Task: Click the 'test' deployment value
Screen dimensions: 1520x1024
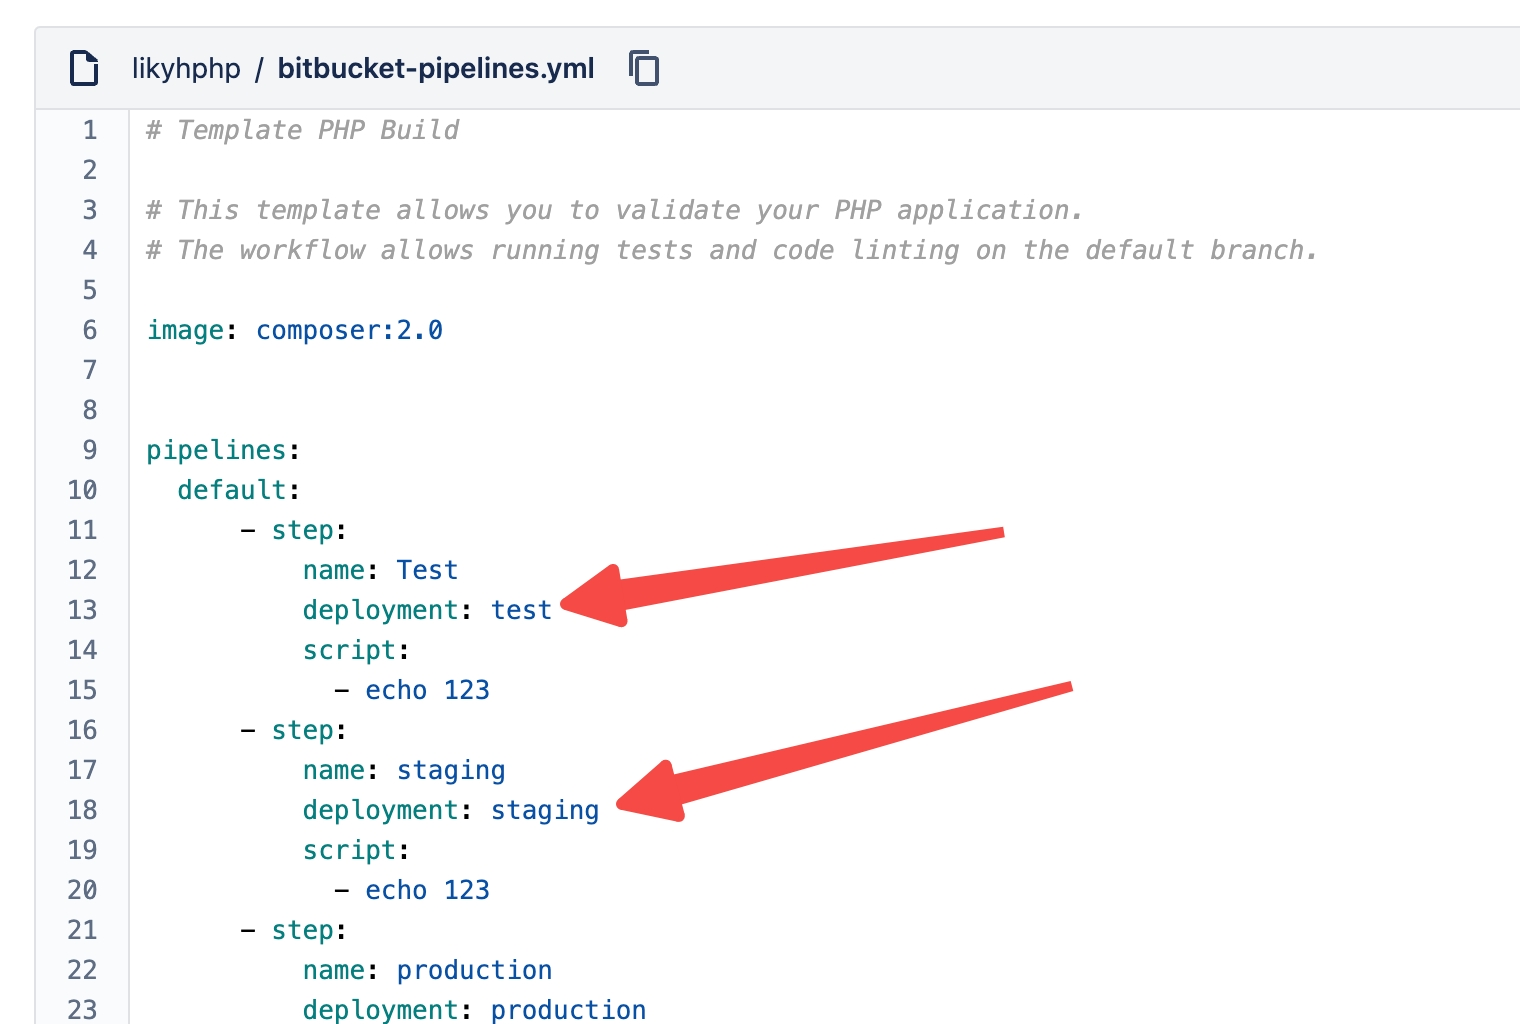Action: pyautogui.click(x=521, y=610)
